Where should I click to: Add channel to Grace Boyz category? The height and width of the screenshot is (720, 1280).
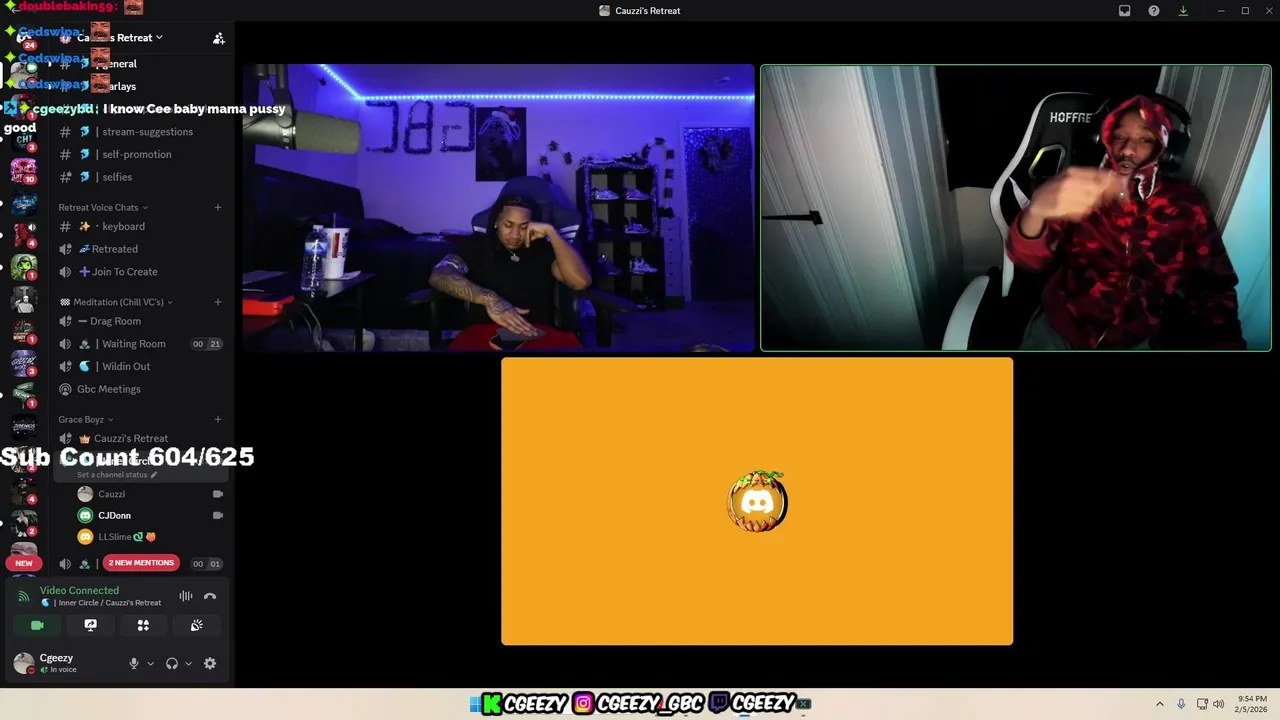click(218, 419)
